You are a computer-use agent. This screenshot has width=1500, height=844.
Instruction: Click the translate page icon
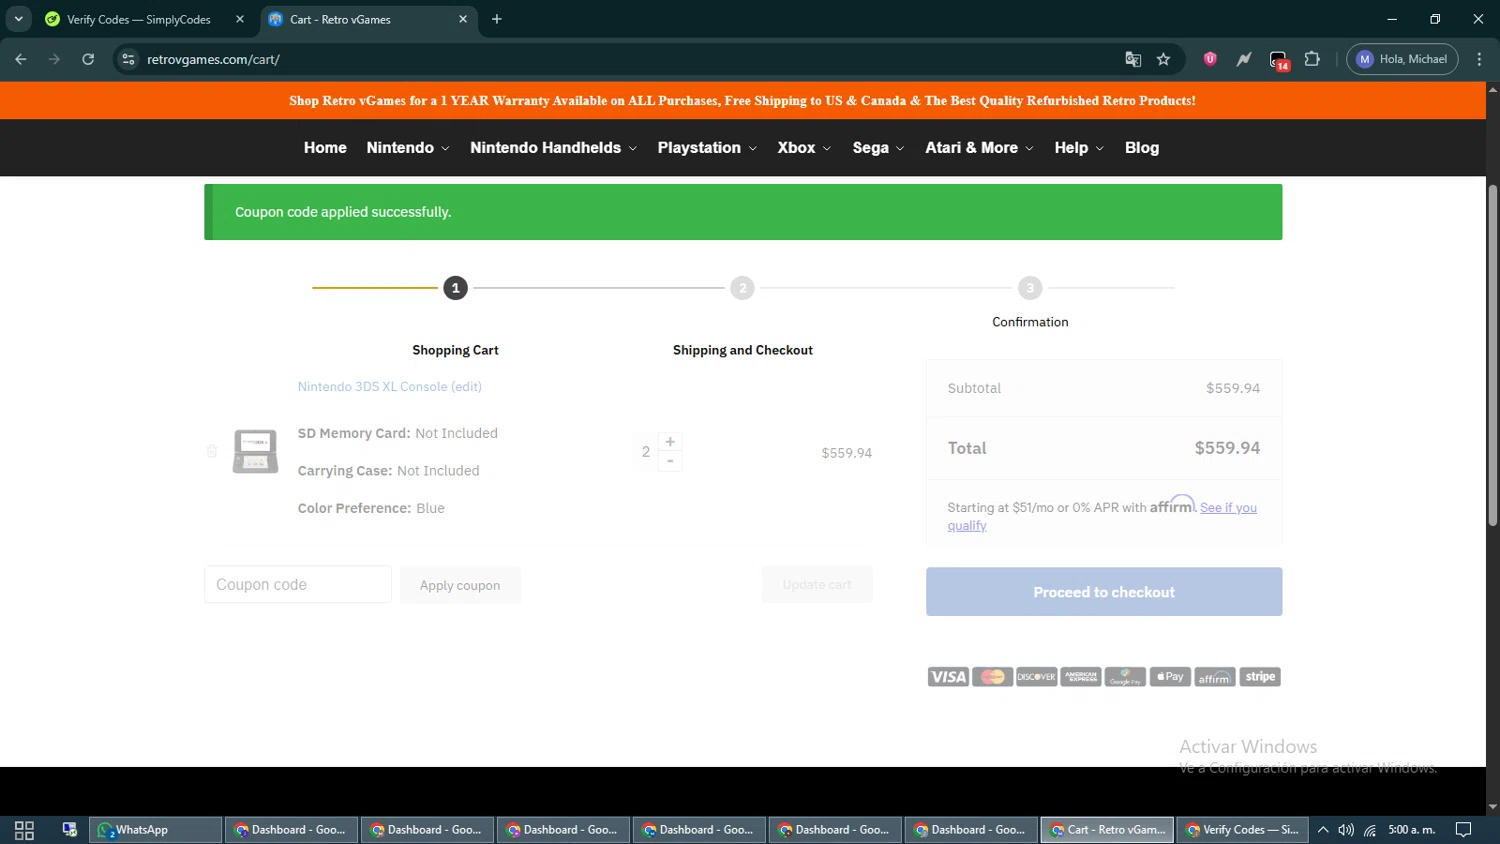click(1133, 59)
